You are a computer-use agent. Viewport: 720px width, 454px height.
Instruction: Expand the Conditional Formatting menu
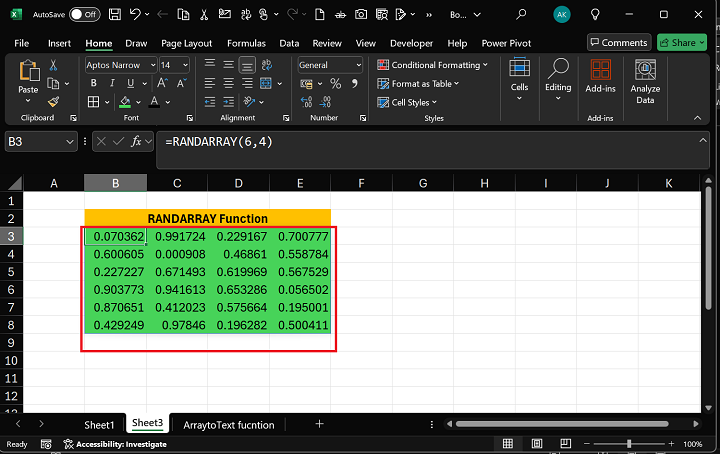tap(433, 65)
